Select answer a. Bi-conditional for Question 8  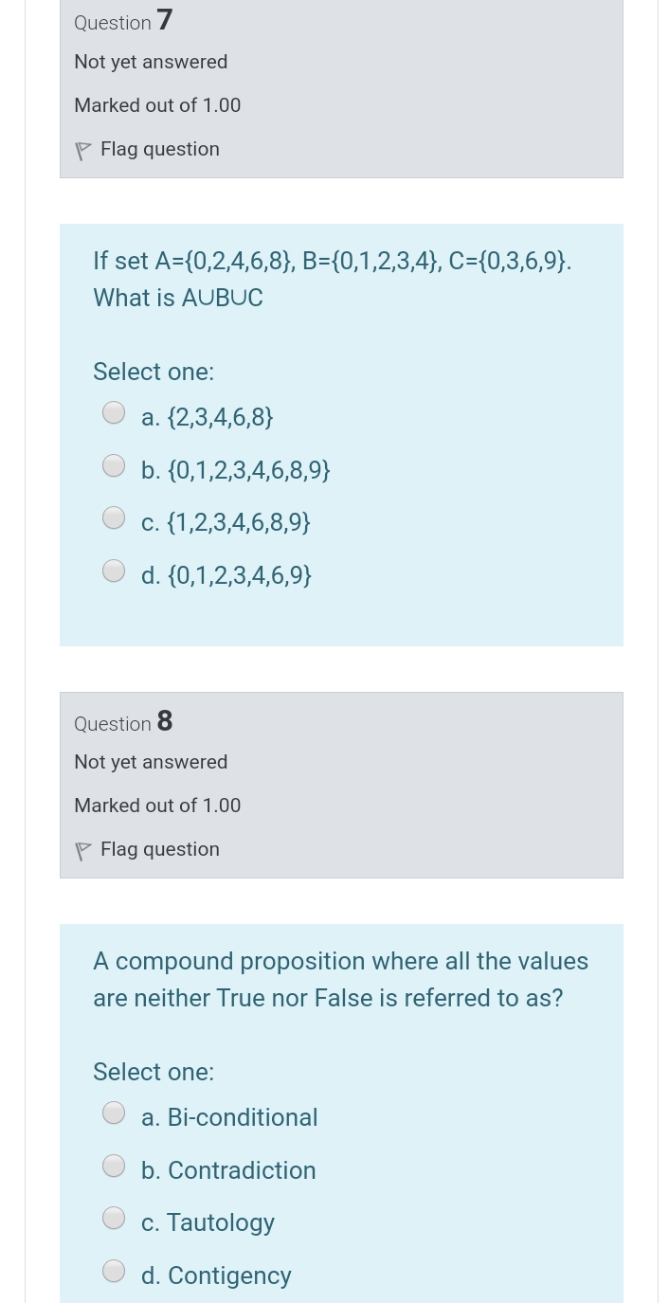coord(114,1110)
